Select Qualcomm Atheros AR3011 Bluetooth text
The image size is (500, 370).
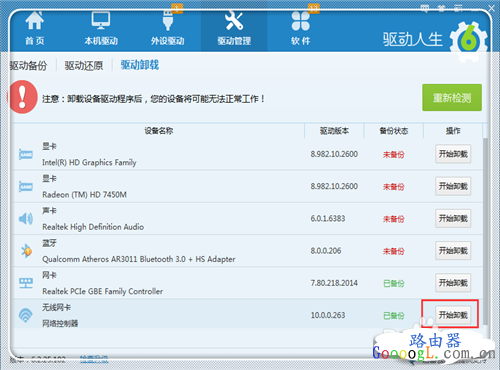click(139, 259)
